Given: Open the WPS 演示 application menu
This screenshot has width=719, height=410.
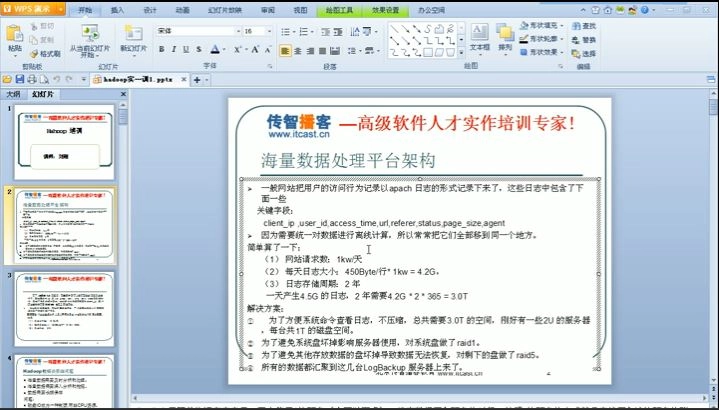Looking at the screenshot, I should [33, 9].
